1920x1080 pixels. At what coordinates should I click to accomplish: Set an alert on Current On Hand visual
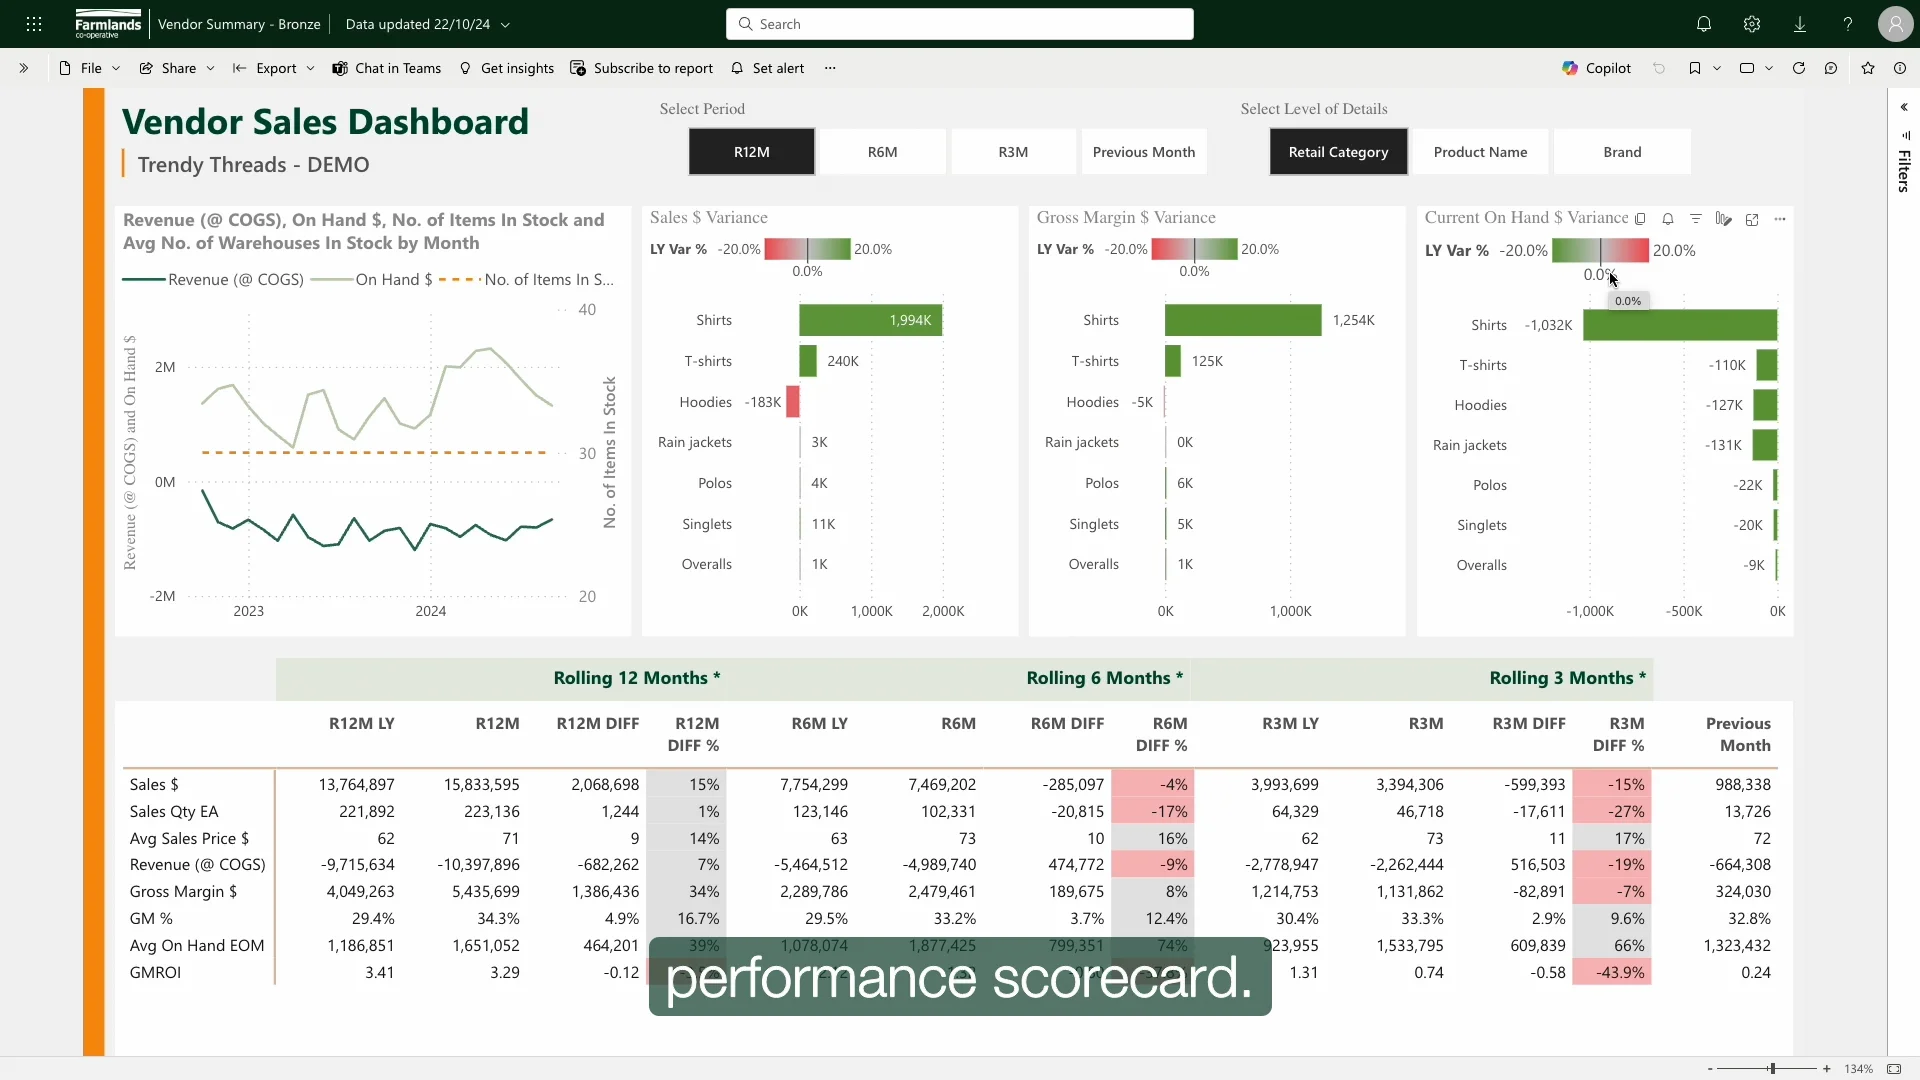point(1668,219)
